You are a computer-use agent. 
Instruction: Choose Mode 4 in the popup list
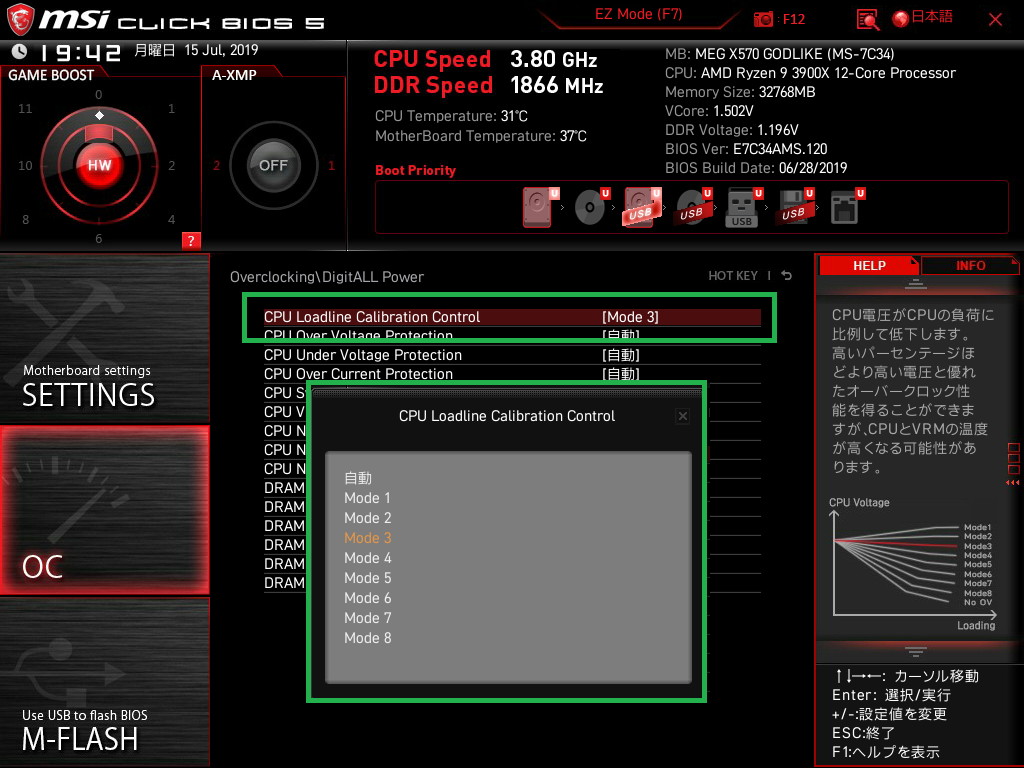(x=368, y=558)
